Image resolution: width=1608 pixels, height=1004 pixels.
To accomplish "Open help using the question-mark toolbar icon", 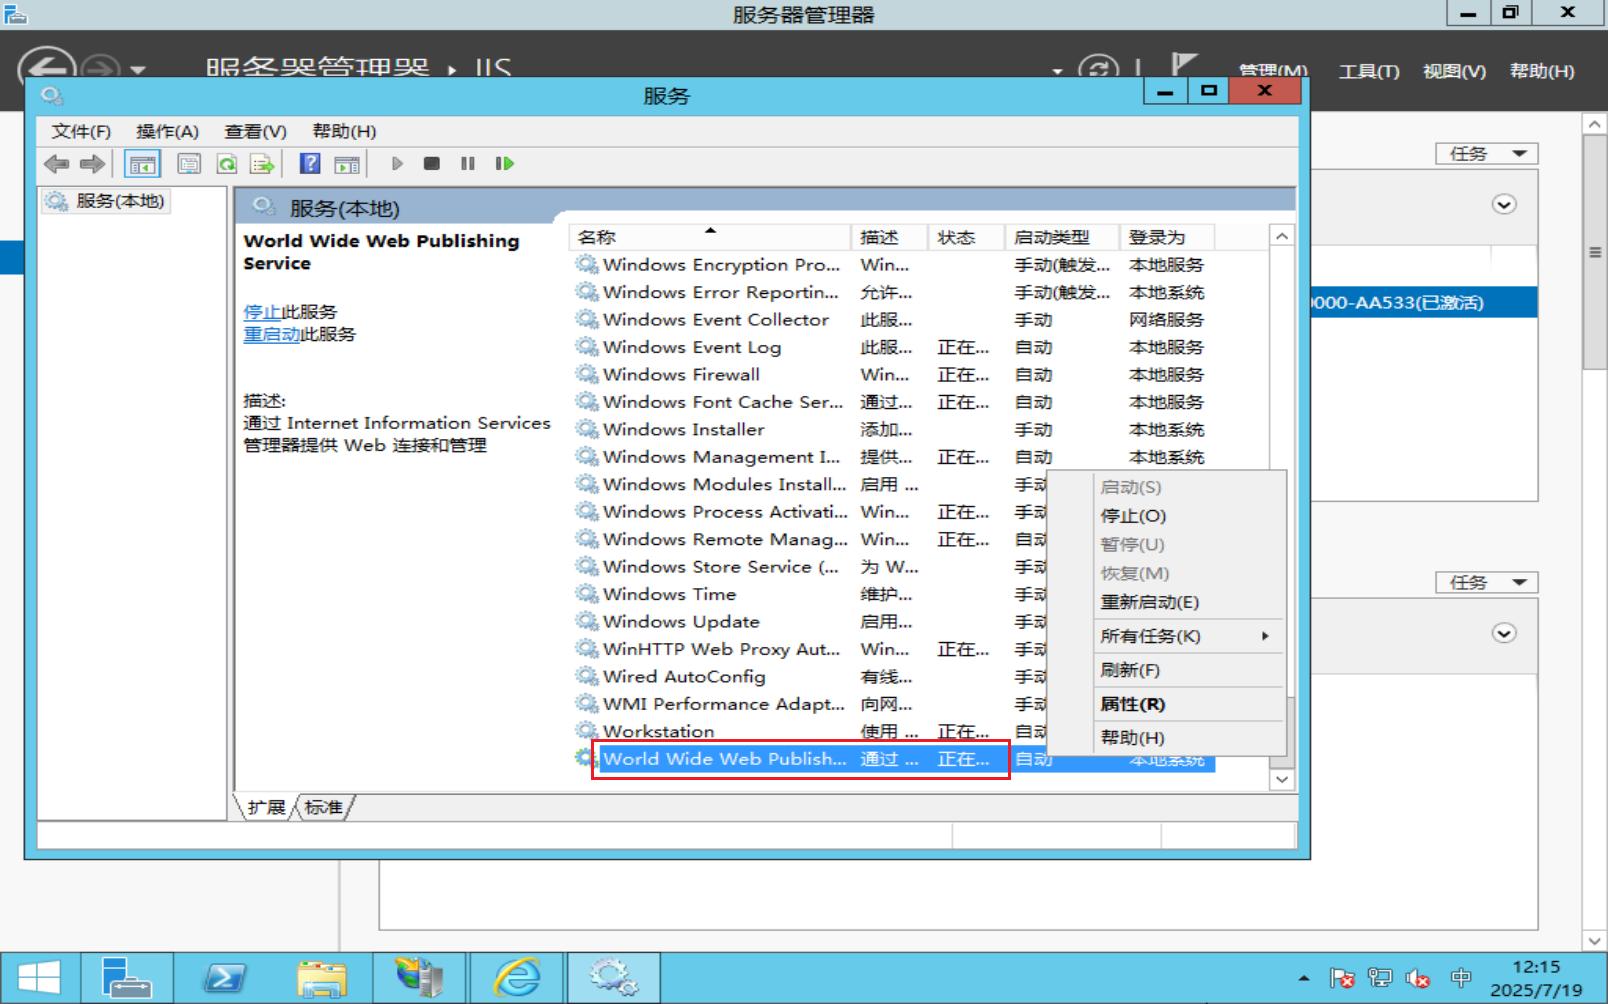I will [x=309, y=163].
